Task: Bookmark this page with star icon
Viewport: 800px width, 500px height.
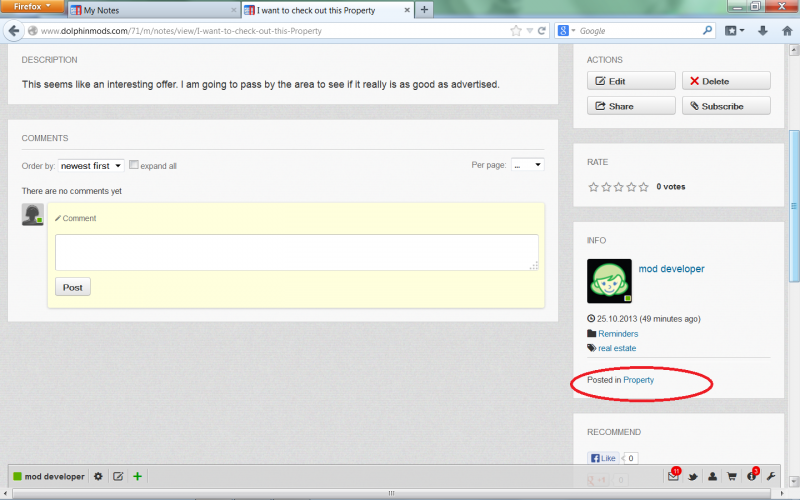Action: [516, 31]
